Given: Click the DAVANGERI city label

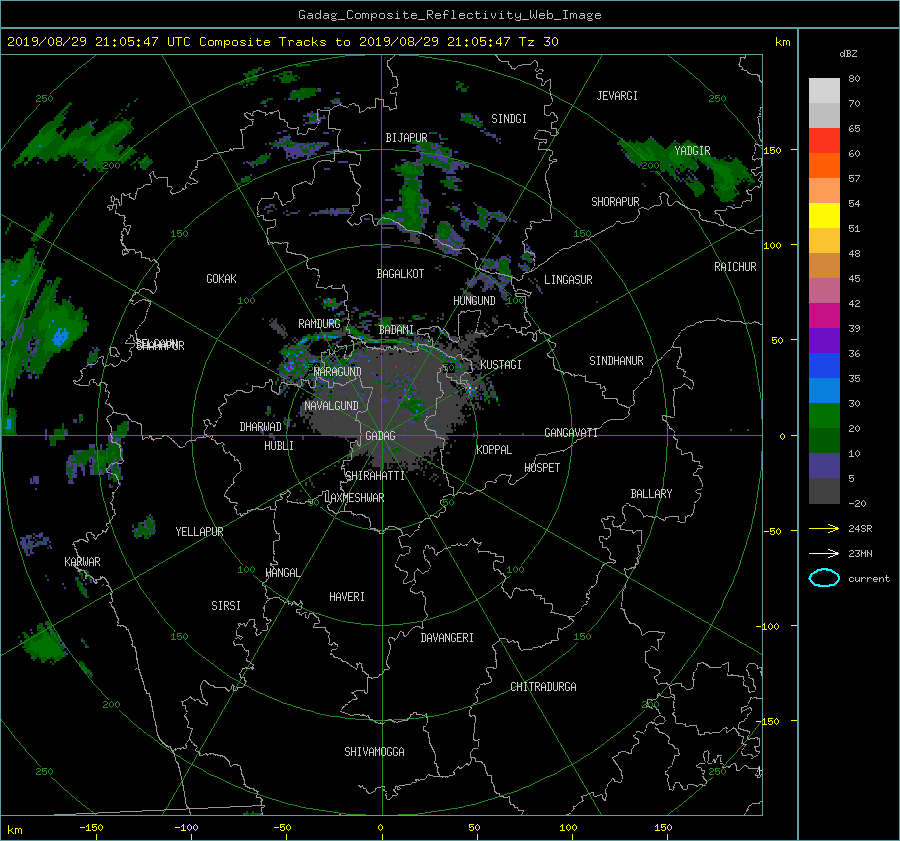Looking at the screenshot, I should (x=447, y=638).
